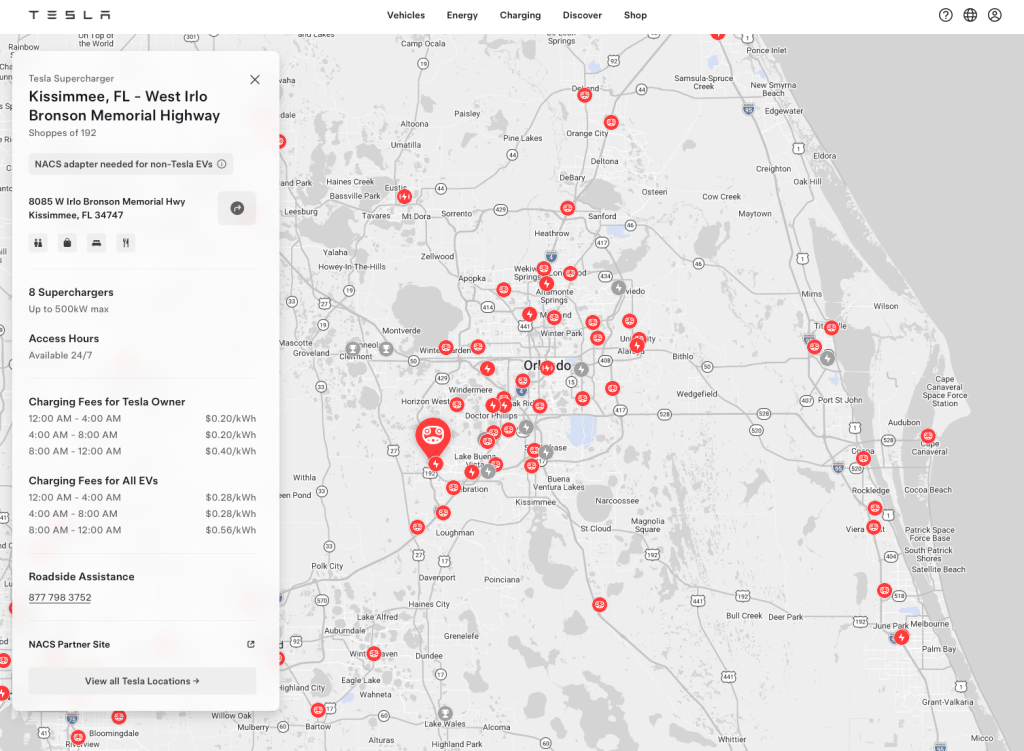This screenshot has width=1024, height=751.
Task: Click the info icon on NACS adapter notice
Action: [222, 164]
